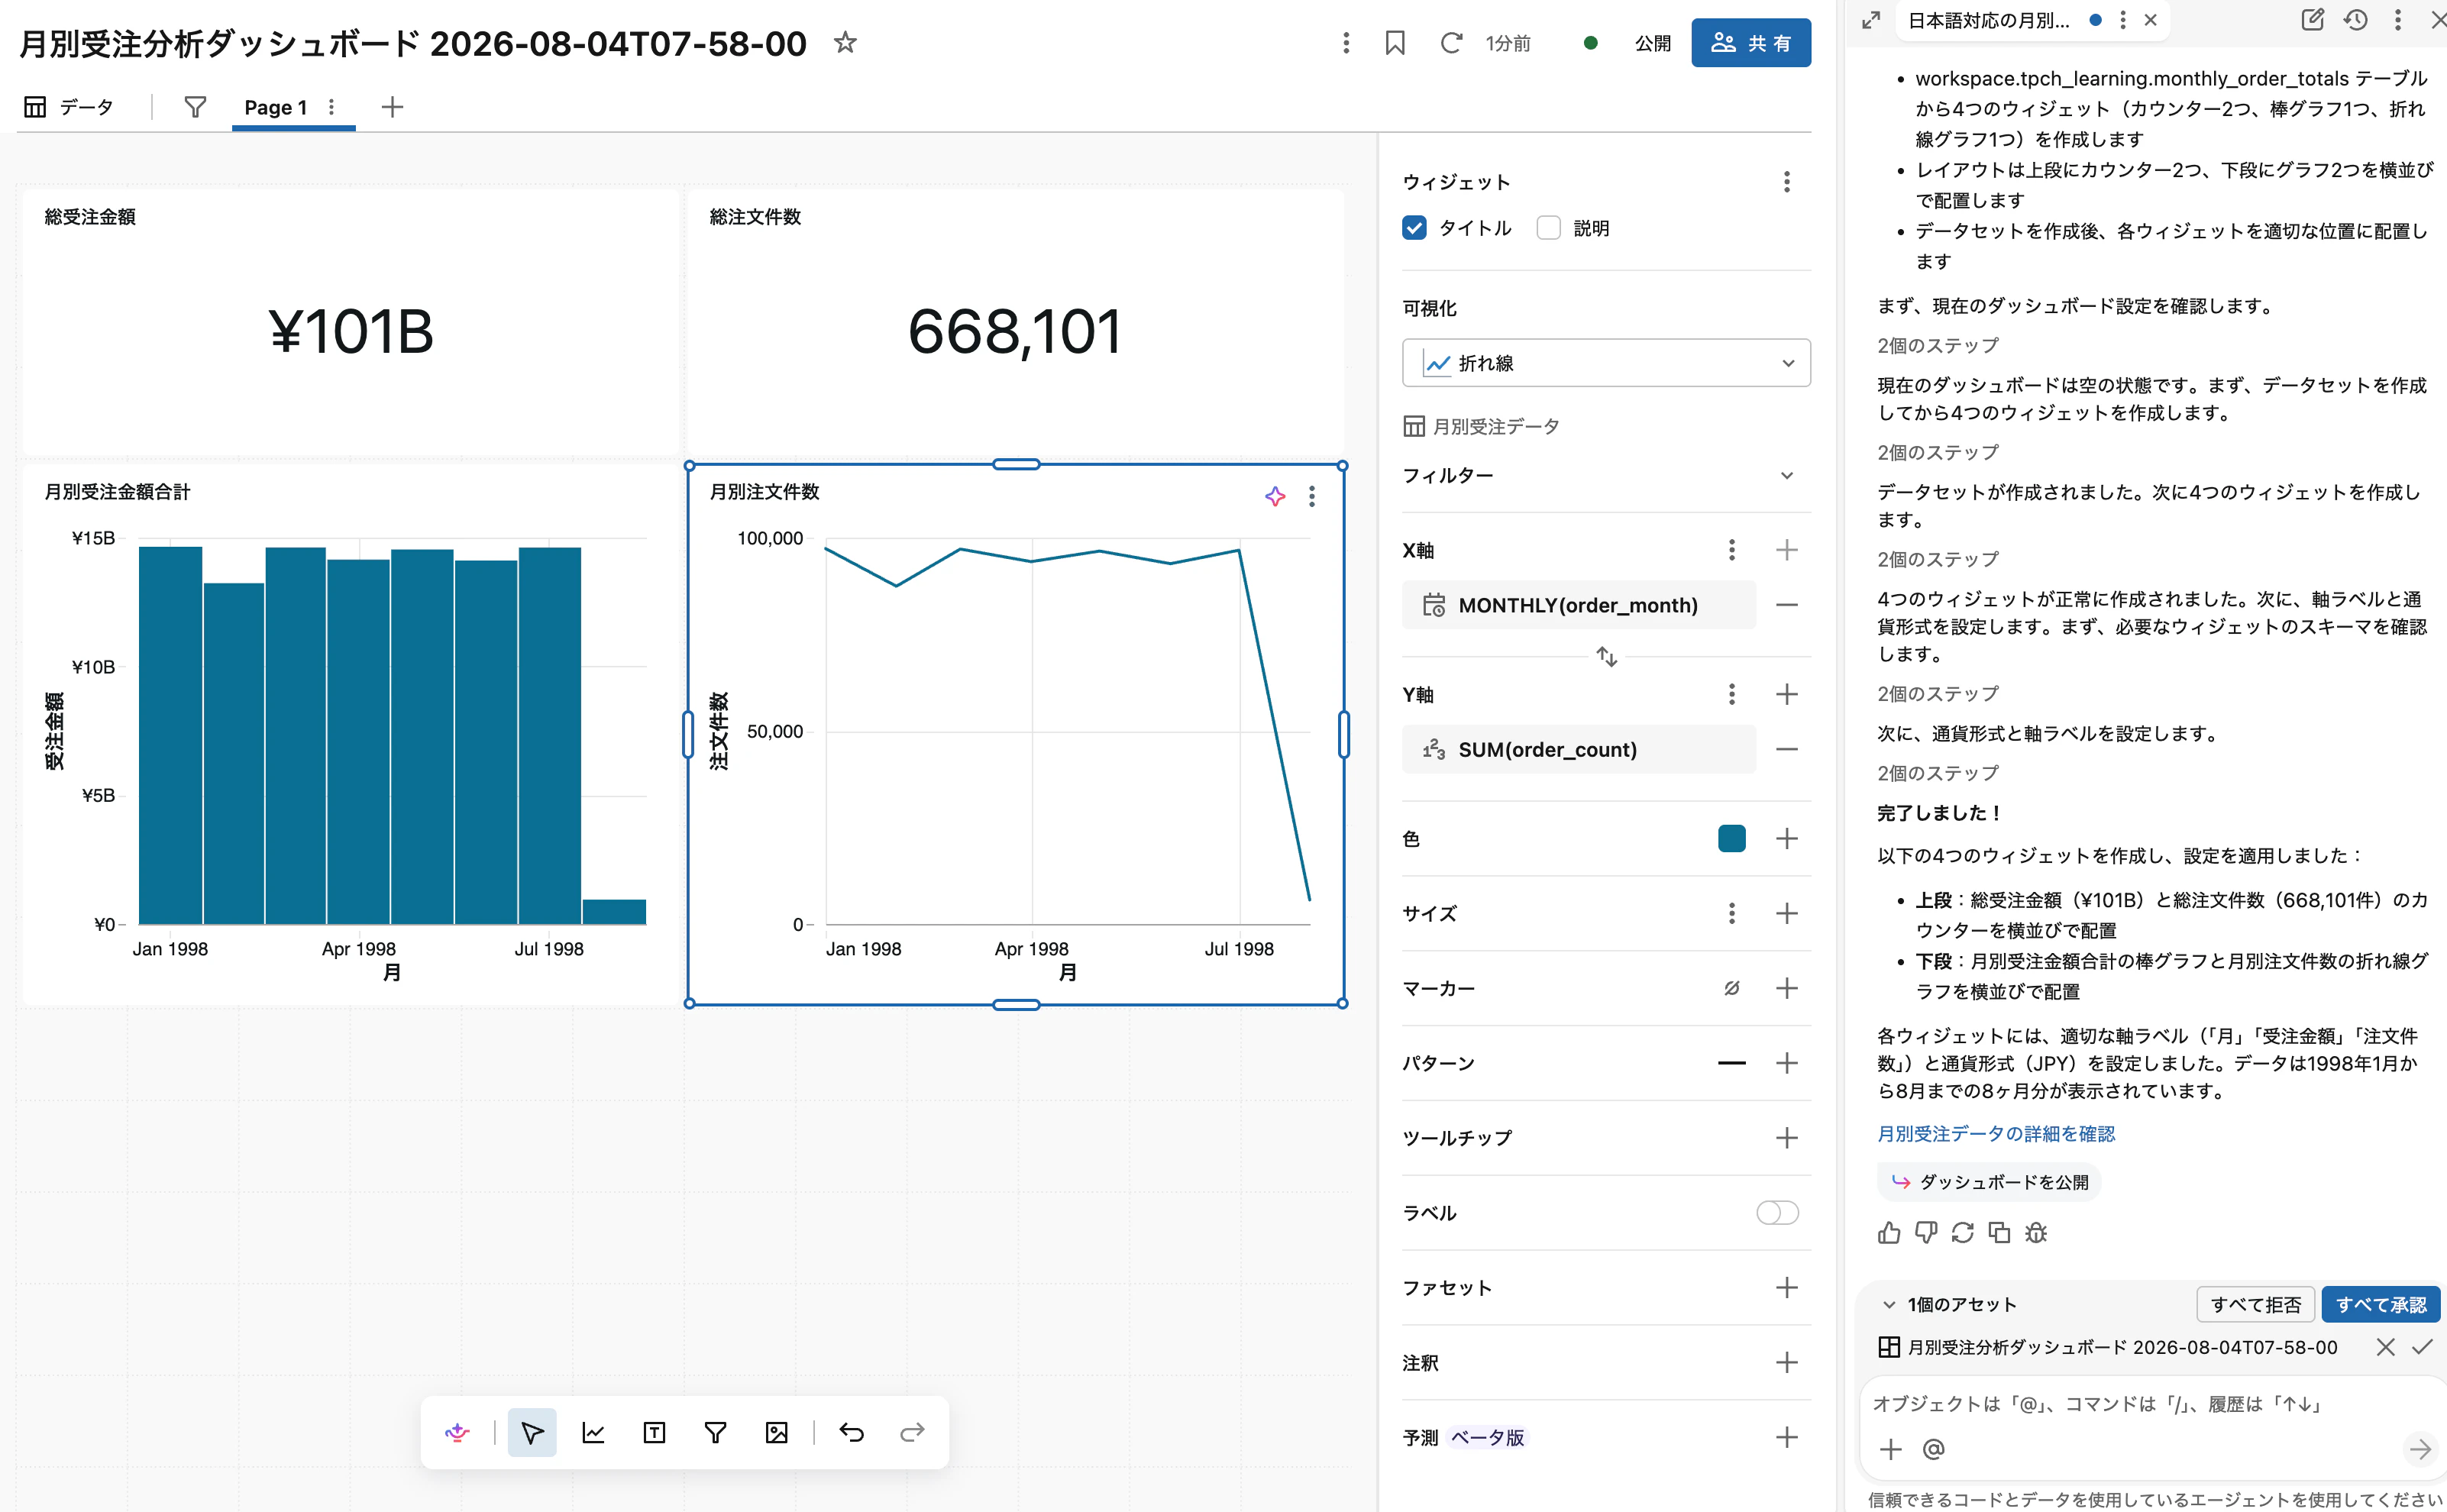Image resolution: width=2447 pixels, height=1512 pixels.
Task: Accept the dashboard asset checkmark
Action: [x=2422, y=1347]
